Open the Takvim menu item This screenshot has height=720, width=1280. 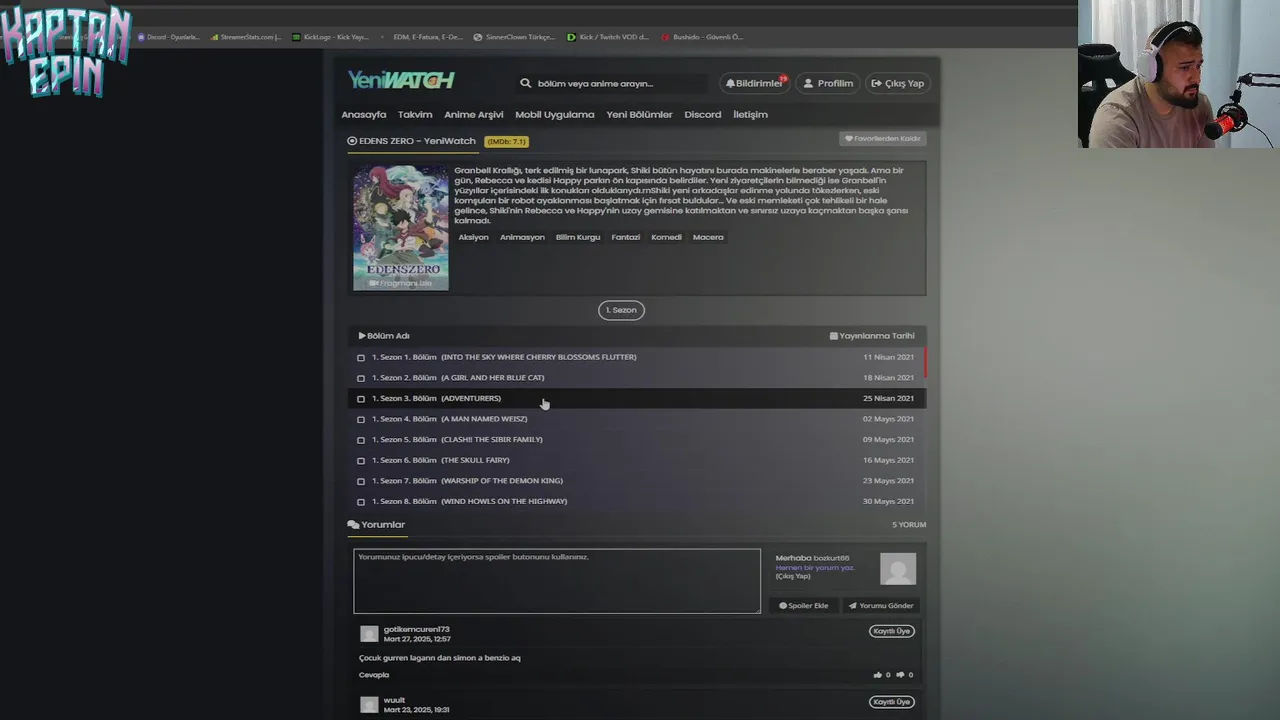point(415,114)
